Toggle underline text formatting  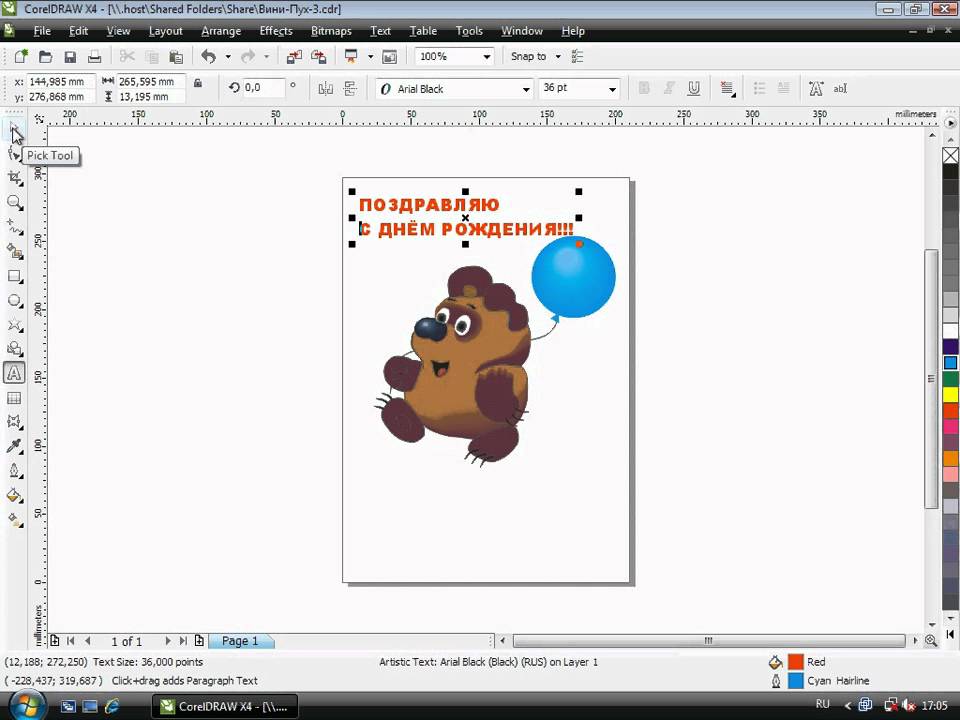[694, 88]
